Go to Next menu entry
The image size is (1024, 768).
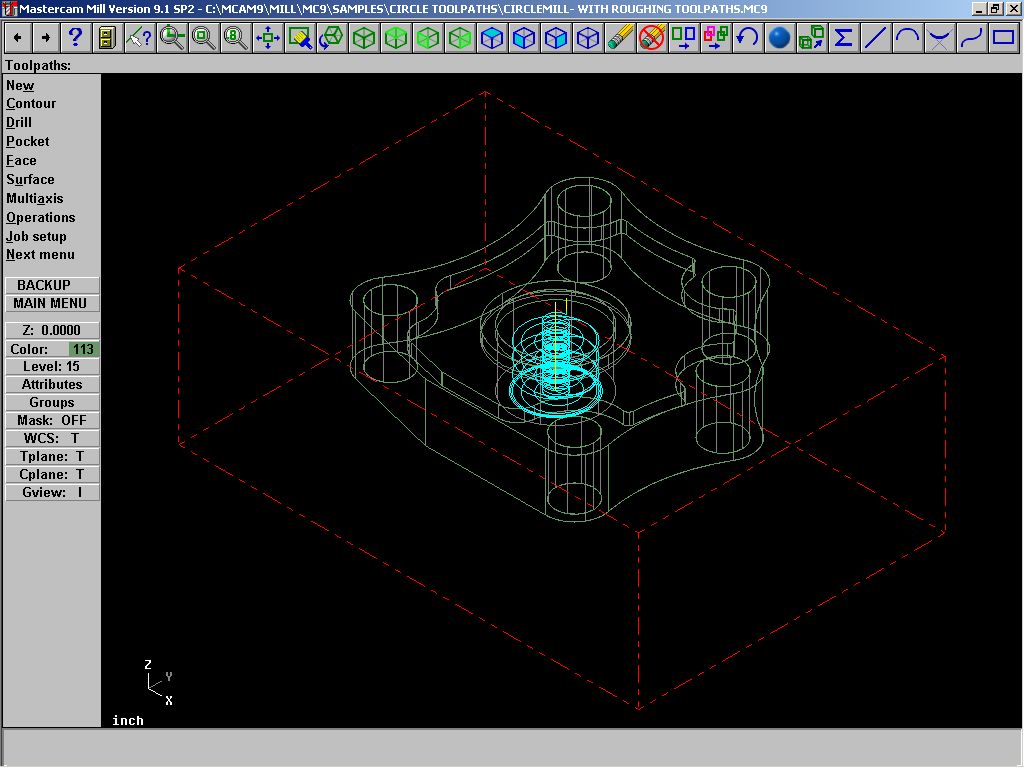(40, 255)
